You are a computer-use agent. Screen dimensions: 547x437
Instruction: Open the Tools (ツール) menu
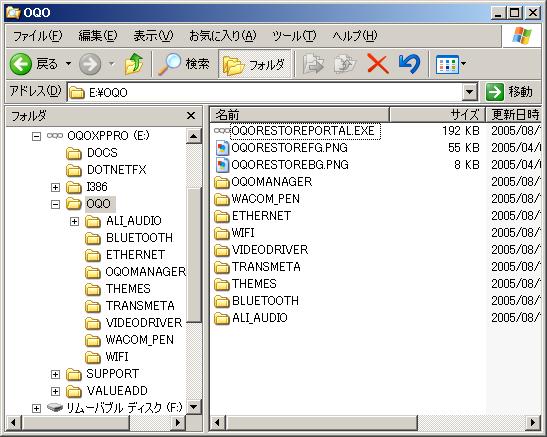[x=294, y=36]
